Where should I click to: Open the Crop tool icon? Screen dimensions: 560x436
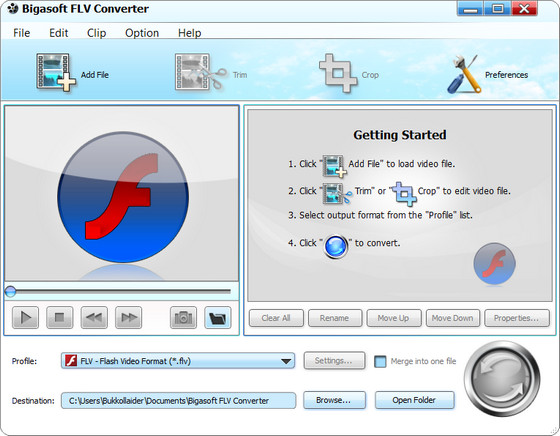coord(338,73)
